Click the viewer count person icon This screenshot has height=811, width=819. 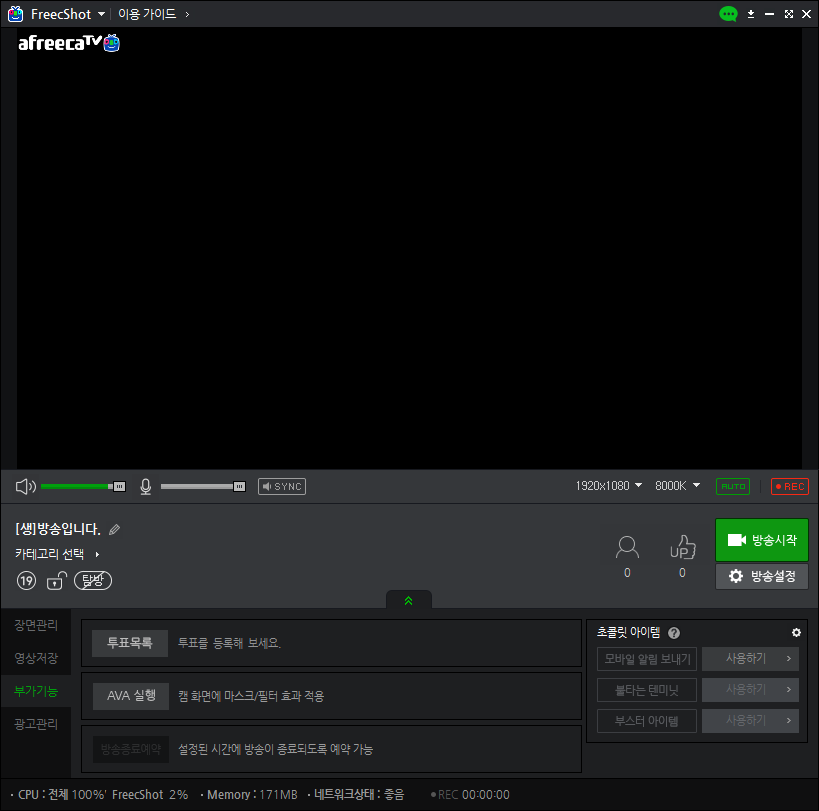click(627, 547)
